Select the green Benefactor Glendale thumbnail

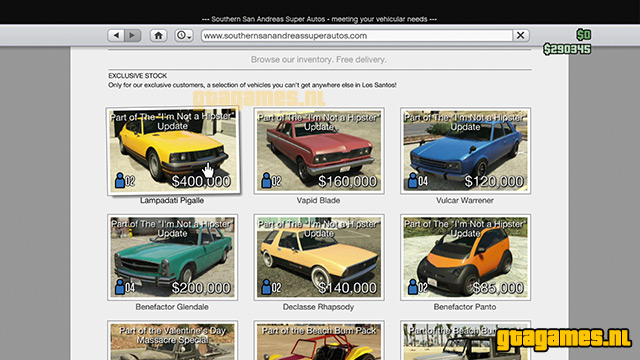pos(172,258)
